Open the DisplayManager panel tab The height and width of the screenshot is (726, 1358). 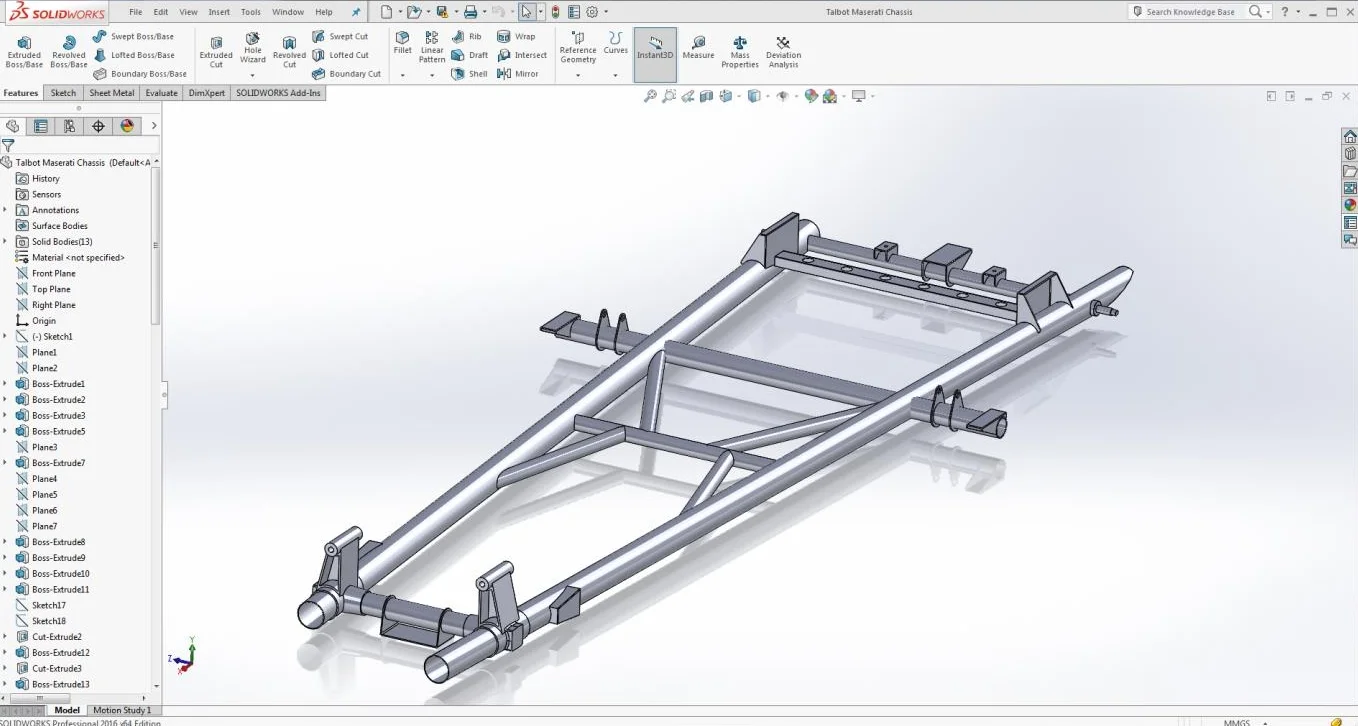[x=127, y=126]
